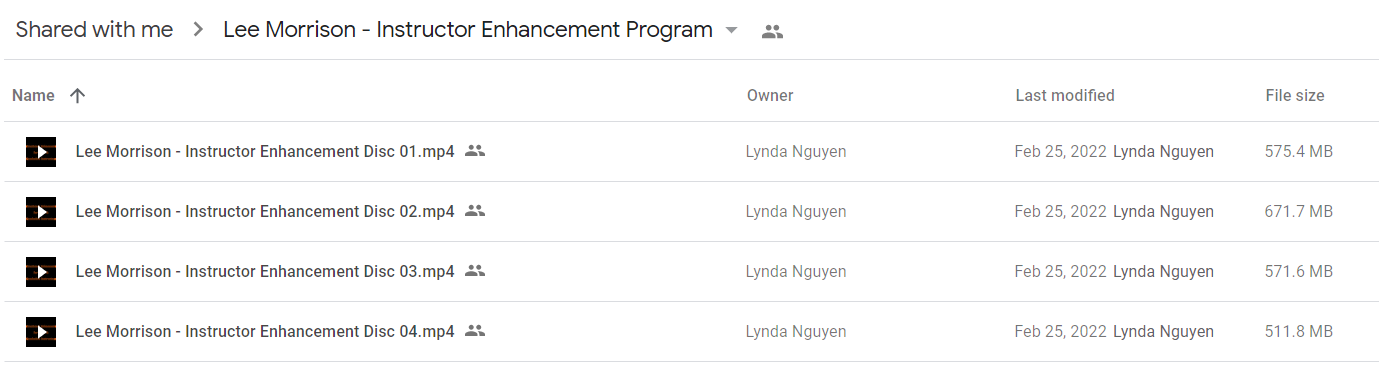Image resolution: width=1379 pixels, height=366 pixels.
Task: Click the breadcrumb chevron separator
Action: (x=198, y=30)
